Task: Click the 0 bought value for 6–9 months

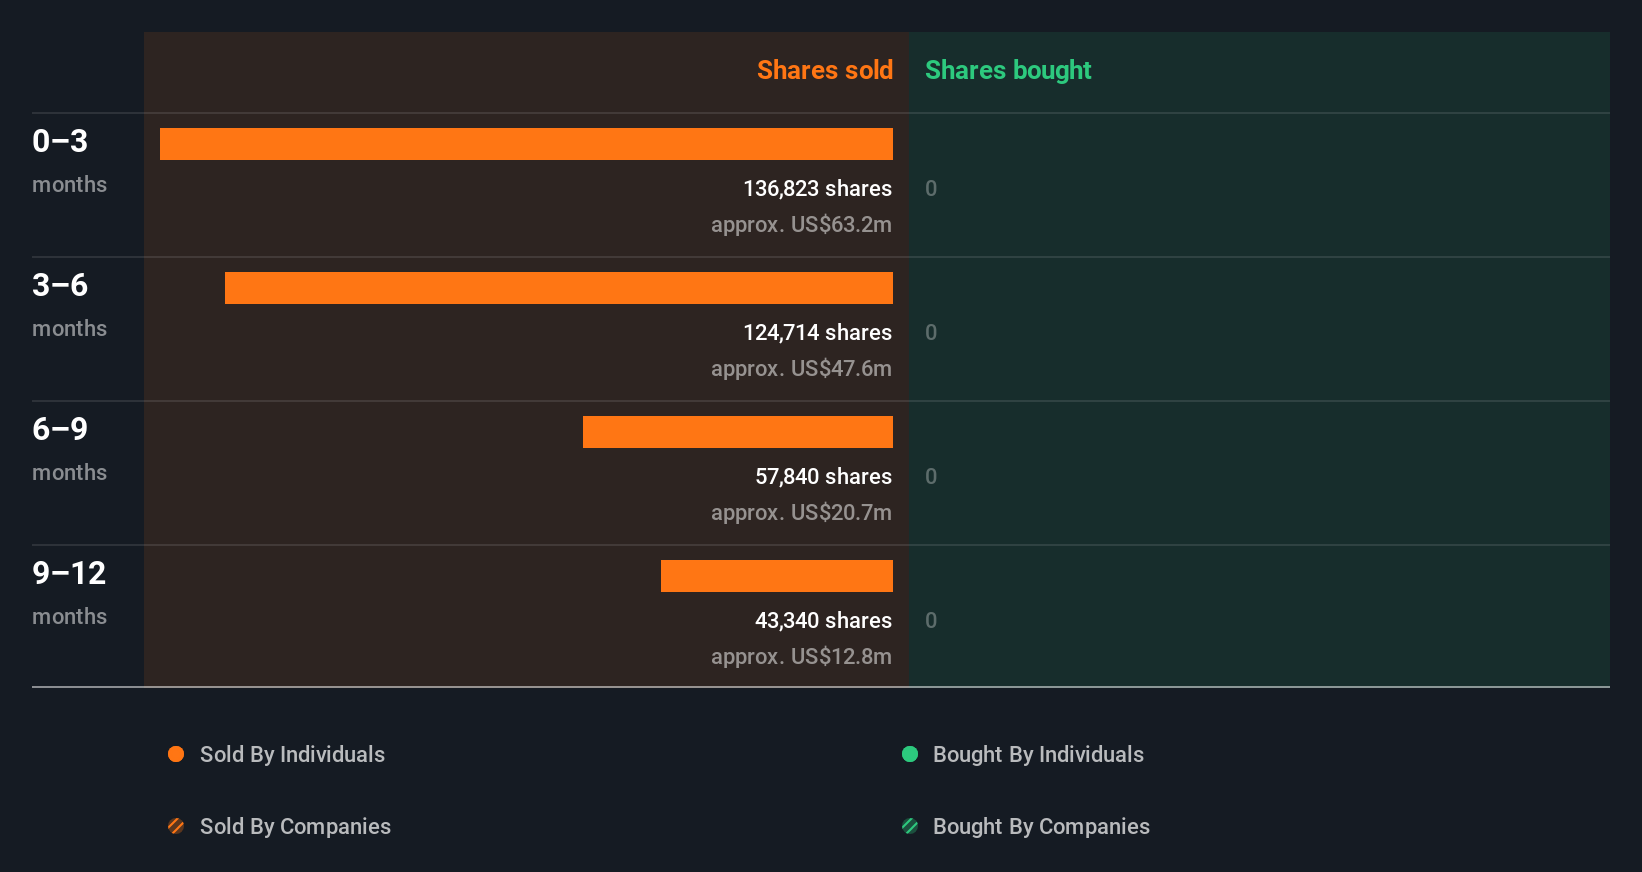Action: [931, 476]
